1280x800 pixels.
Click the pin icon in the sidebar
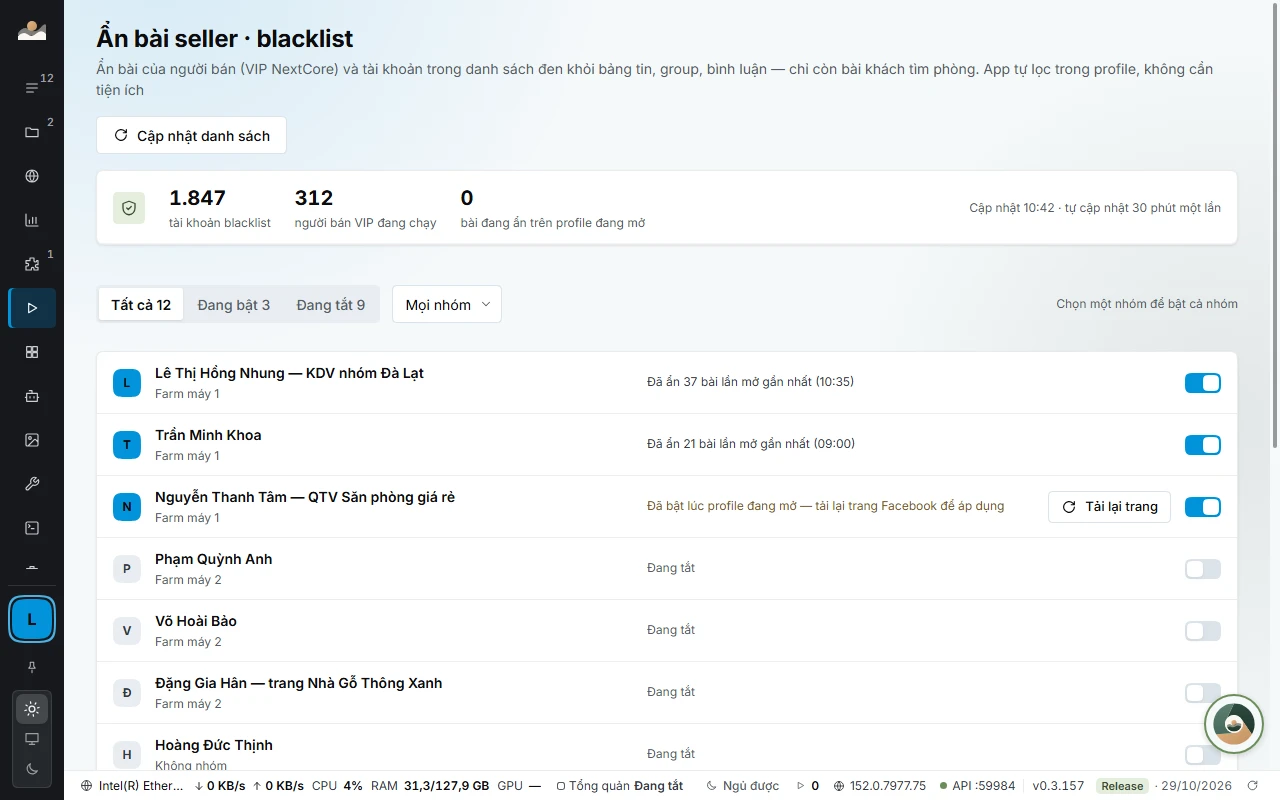(x=32, y=666)
